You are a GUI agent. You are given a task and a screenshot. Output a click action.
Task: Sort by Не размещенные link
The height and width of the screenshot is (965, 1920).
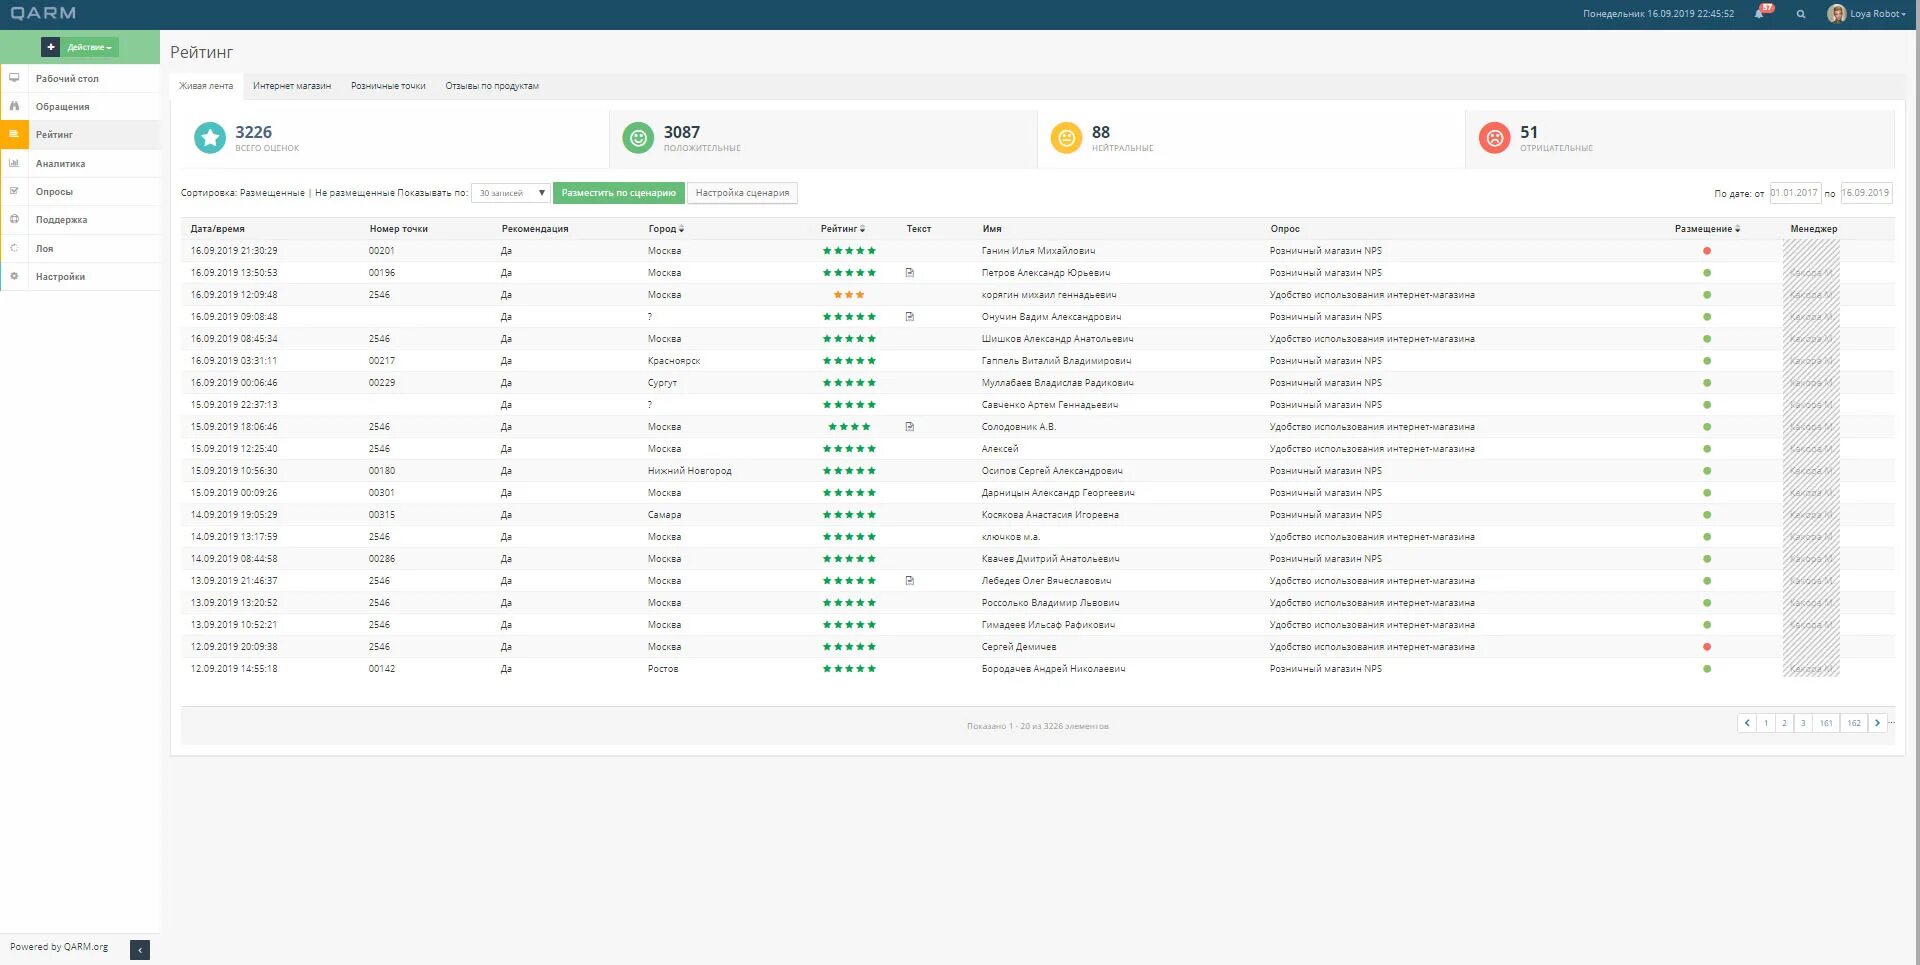click(x=355, y=193)
